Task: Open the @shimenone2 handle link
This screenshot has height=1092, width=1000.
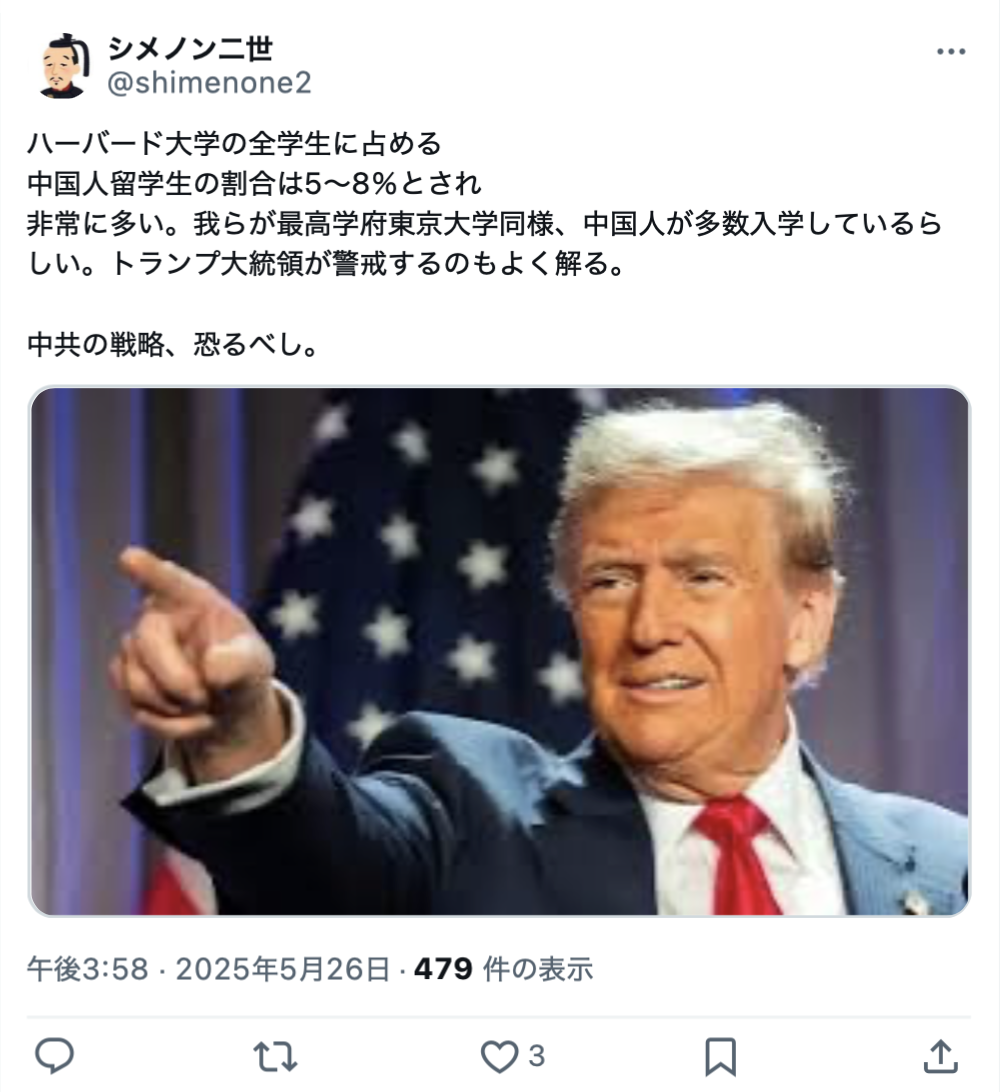Action: point(209,83)
